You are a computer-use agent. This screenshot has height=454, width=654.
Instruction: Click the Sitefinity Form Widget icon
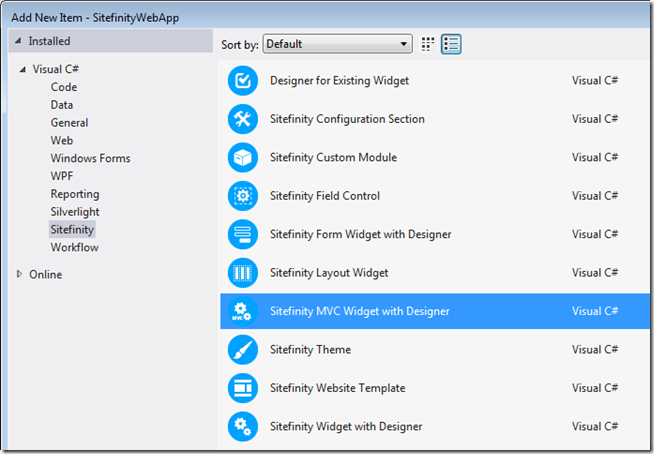(x=243, y=234)
